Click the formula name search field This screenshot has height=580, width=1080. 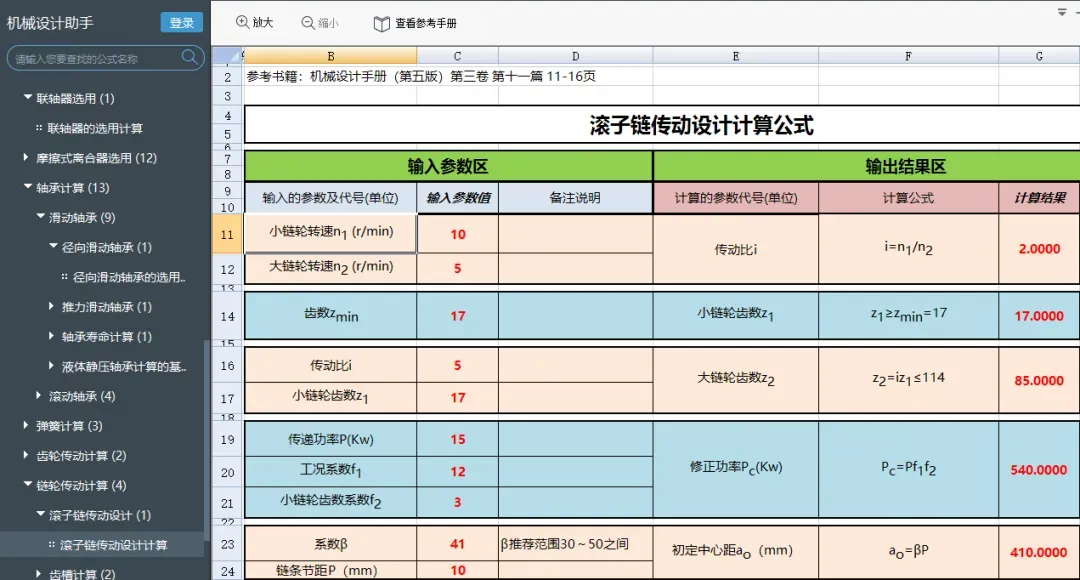pos(96,59)
